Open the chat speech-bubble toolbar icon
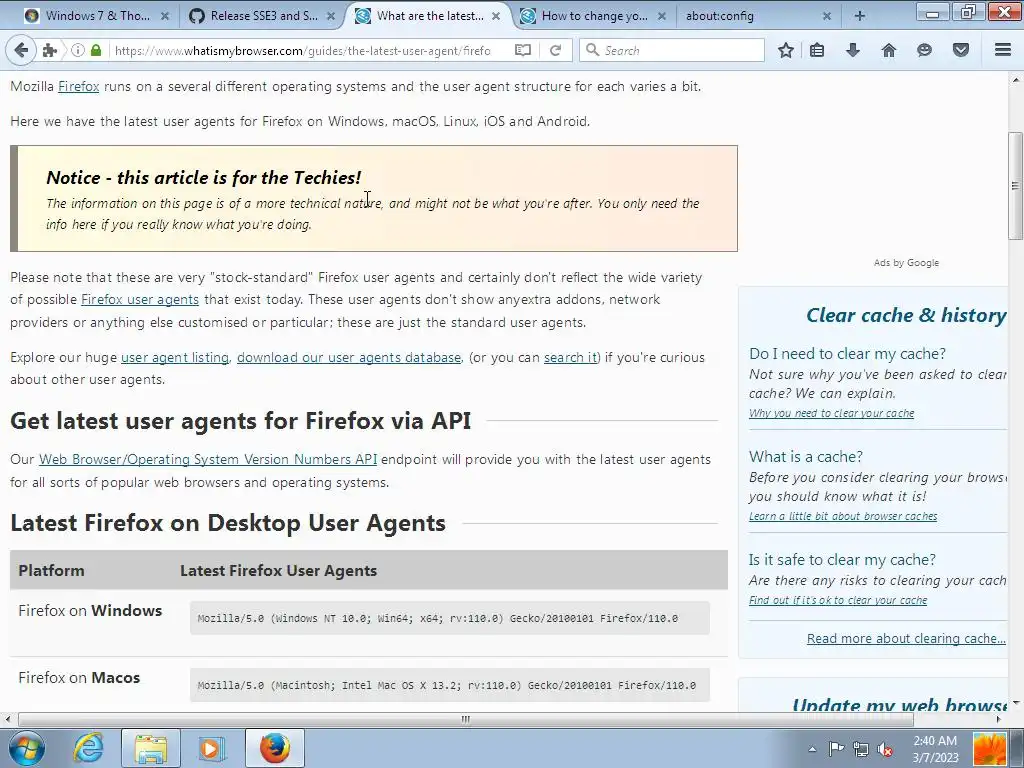The height and width of the screenshot is (768, 1024). pos(924,50)
